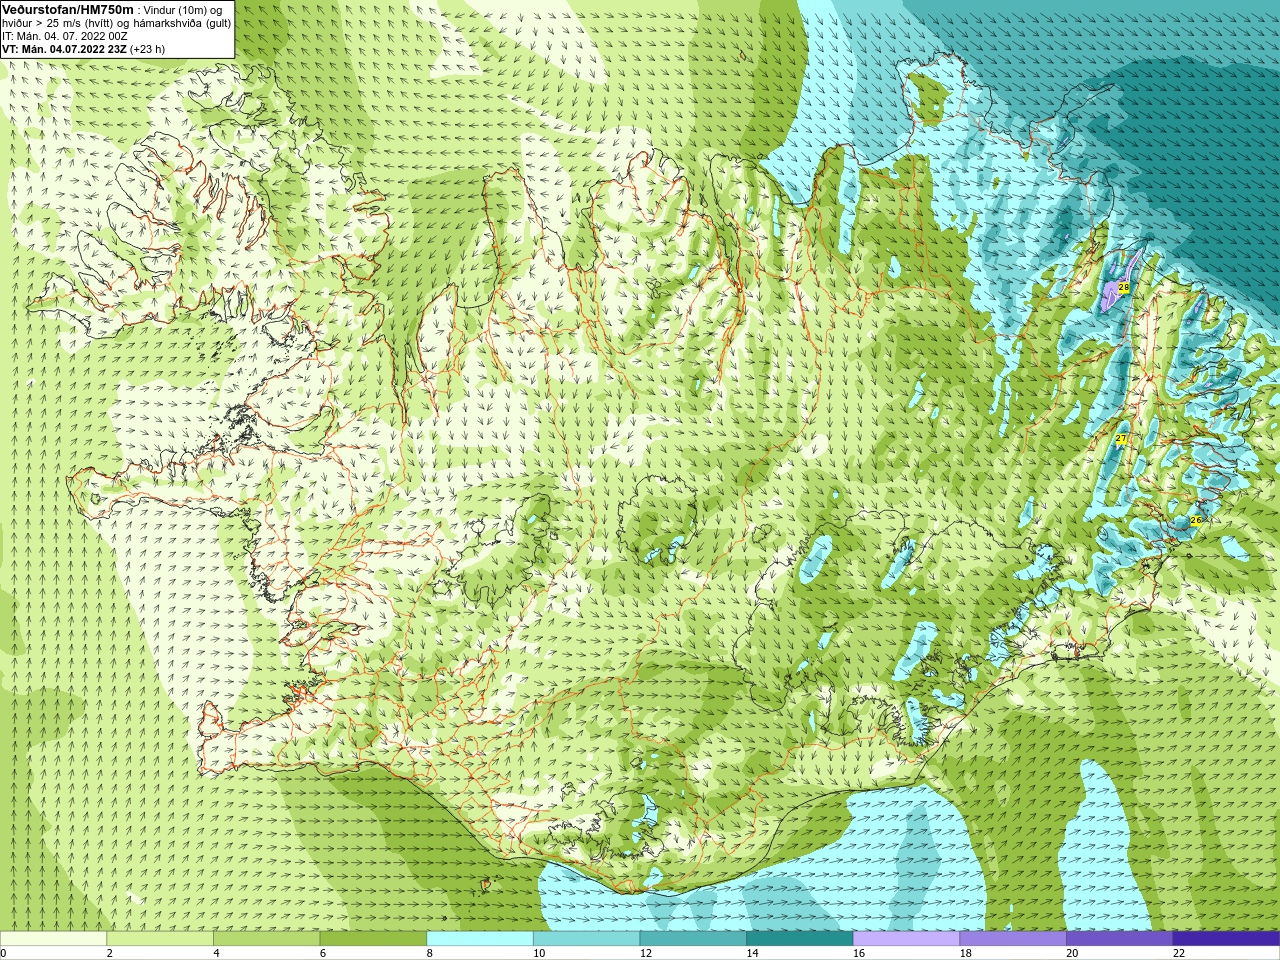The height and width of the screenshot is (960, 1280).
Task: Click the 'IT: Mán. 04. 07. 2022 00Z' line
Action: [x=65, y=36]
